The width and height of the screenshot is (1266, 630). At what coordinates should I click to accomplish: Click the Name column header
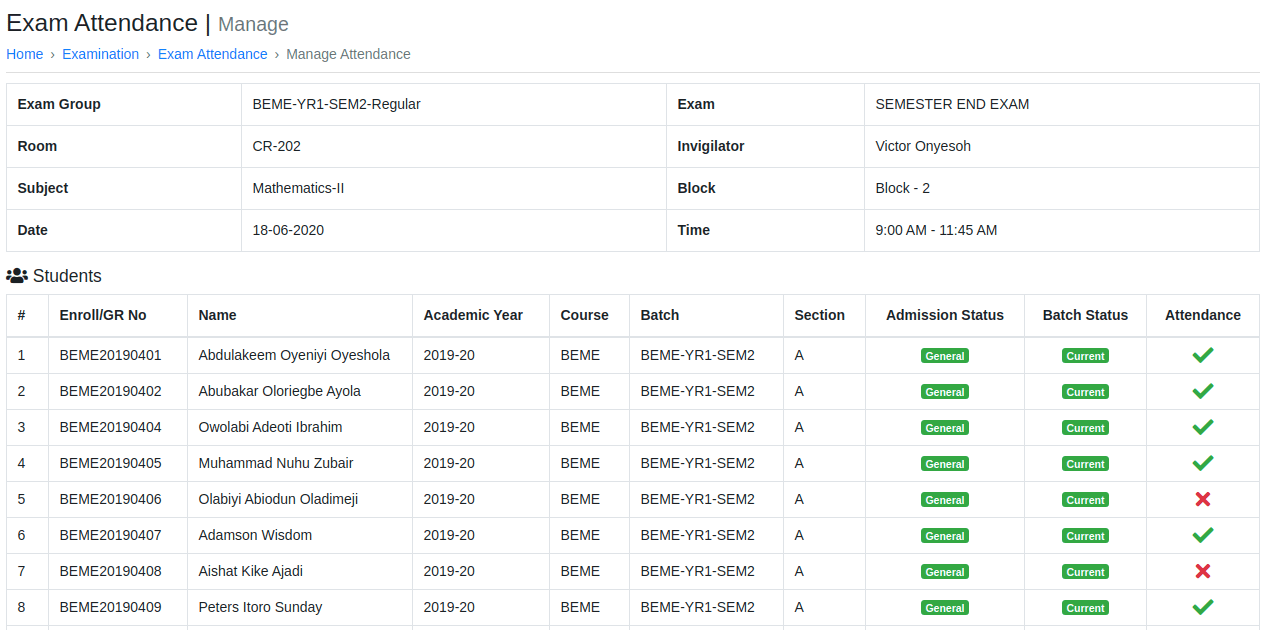coord(217,315)
